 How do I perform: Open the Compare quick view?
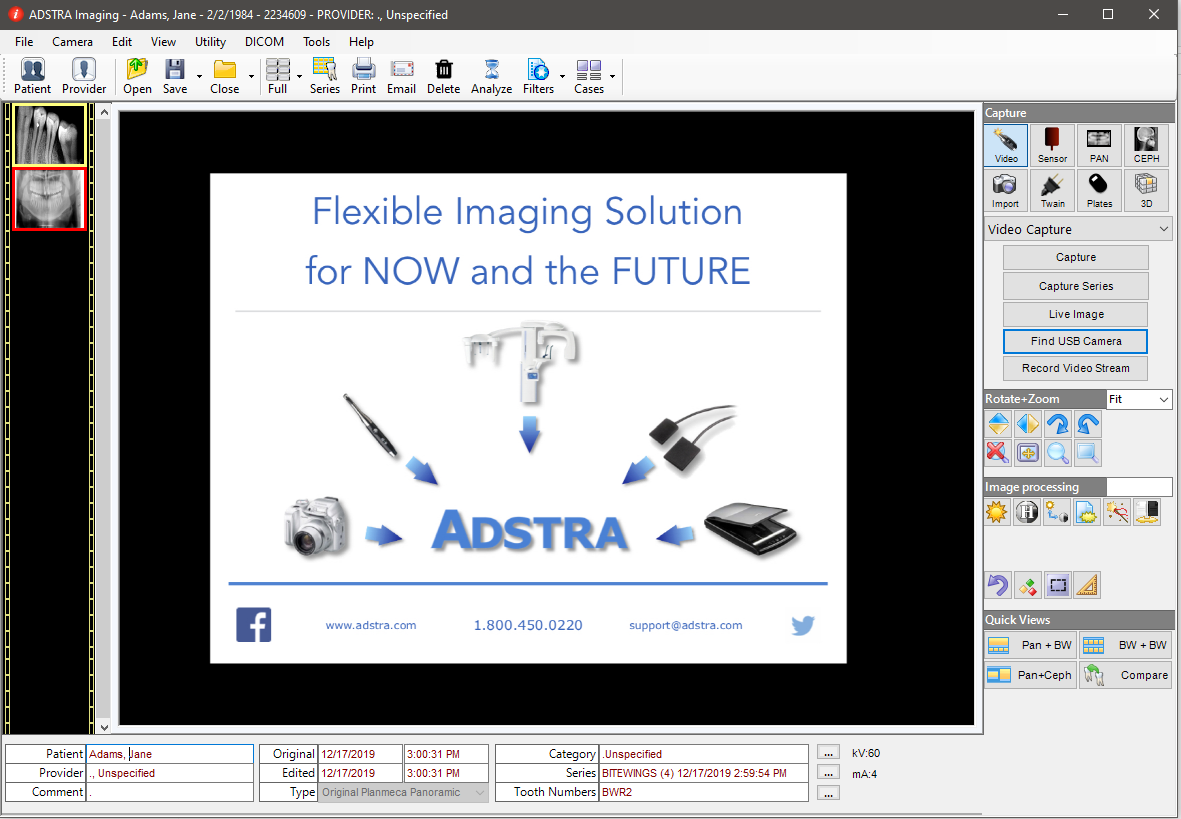(1125, 675)
